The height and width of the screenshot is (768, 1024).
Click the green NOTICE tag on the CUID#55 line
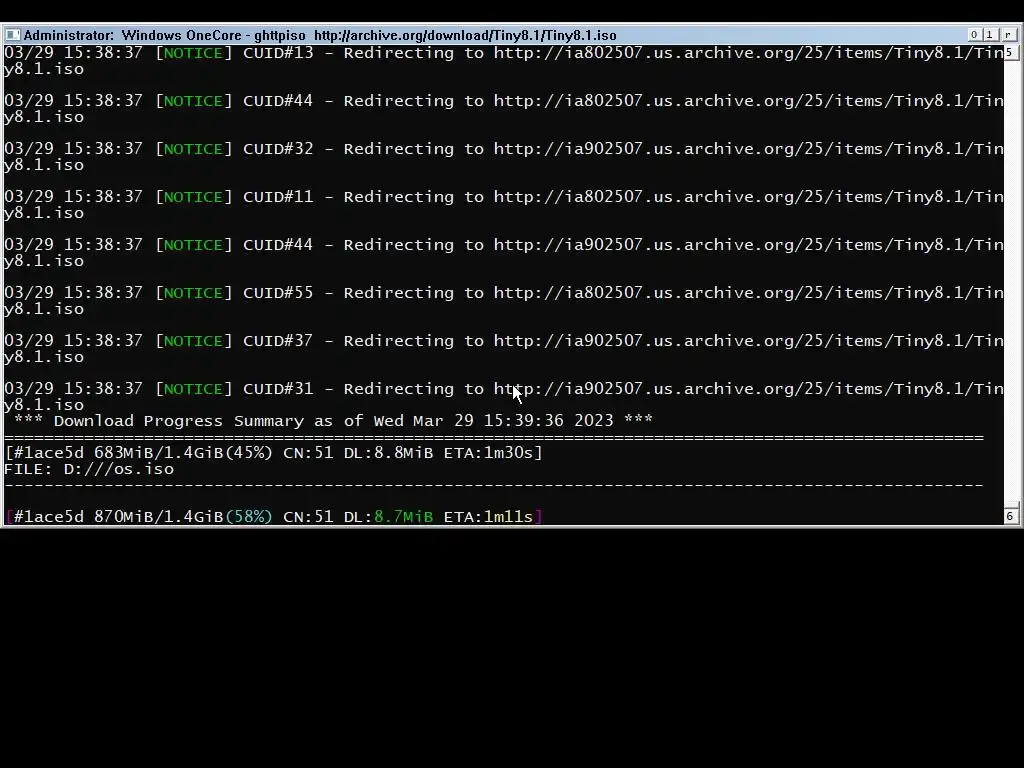click(x=193, y=293)
